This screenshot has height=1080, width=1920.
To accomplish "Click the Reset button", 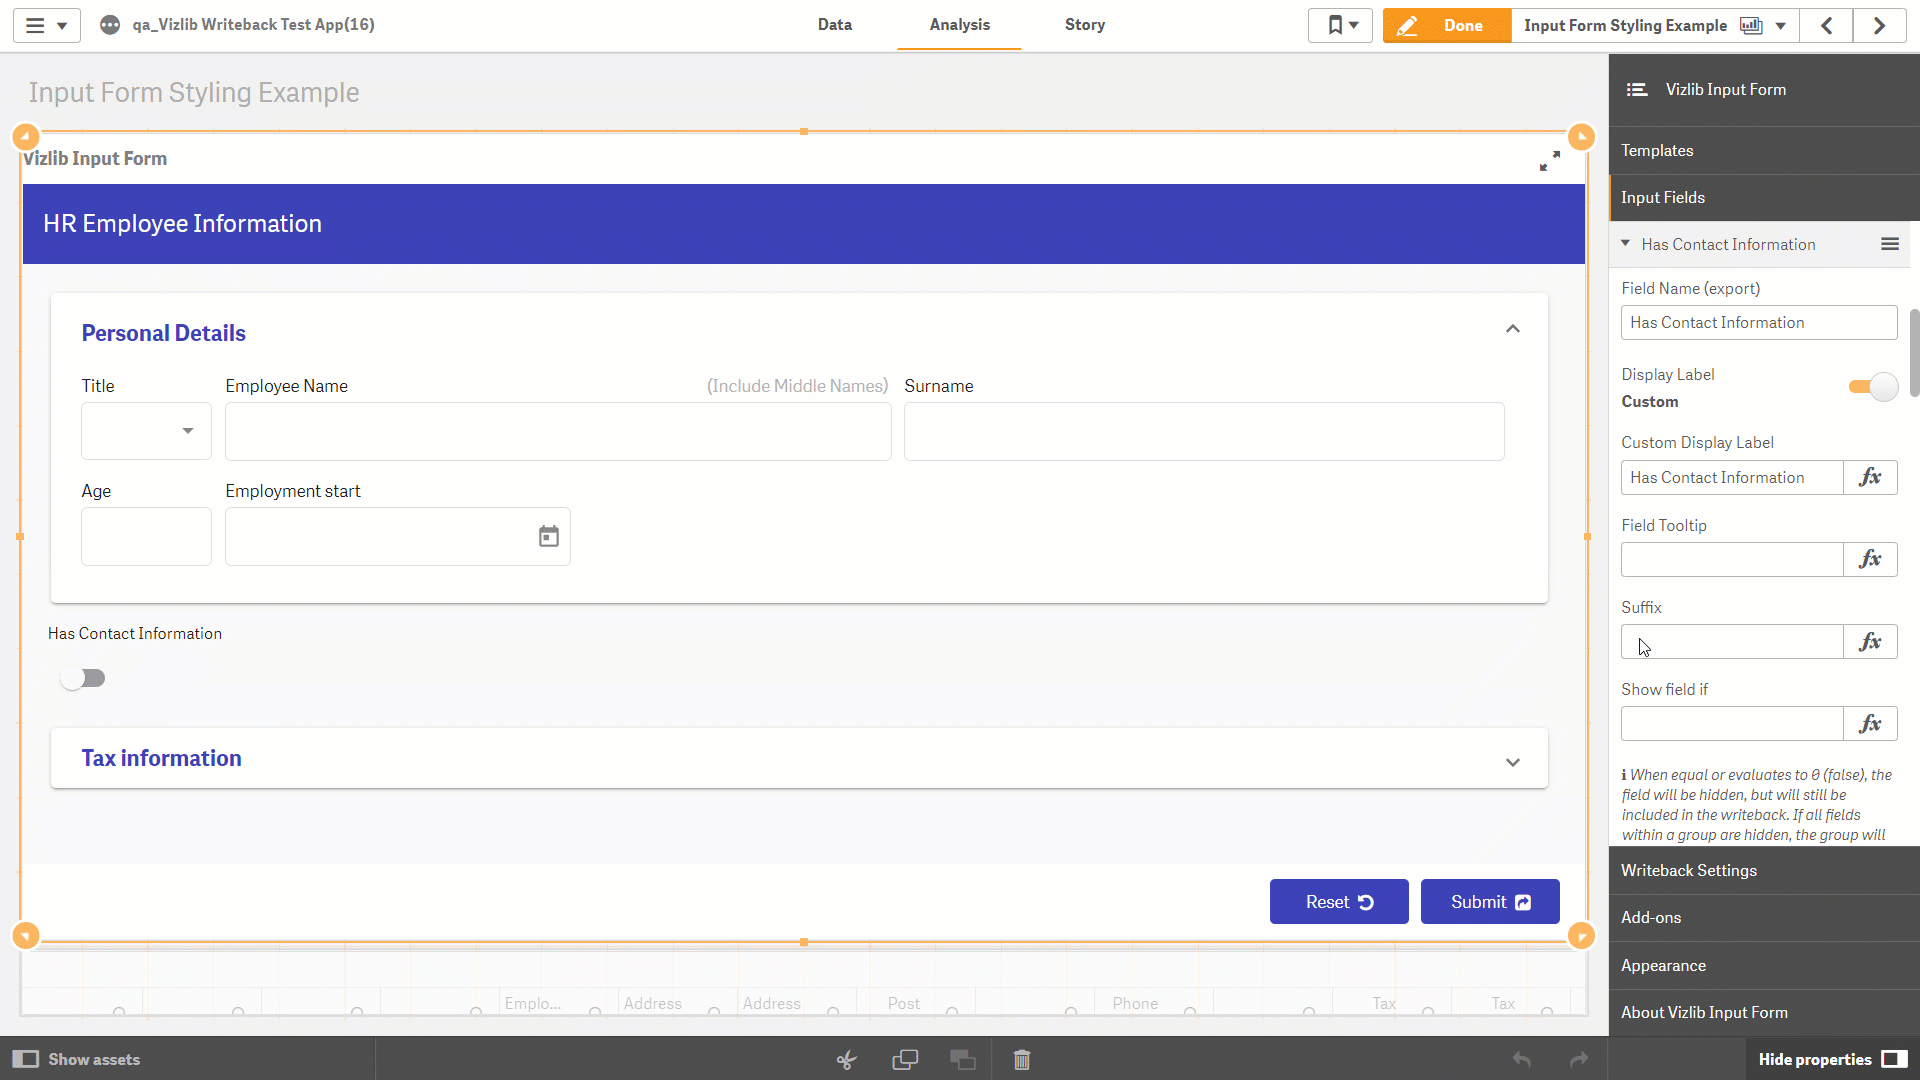I will 1339,902.
